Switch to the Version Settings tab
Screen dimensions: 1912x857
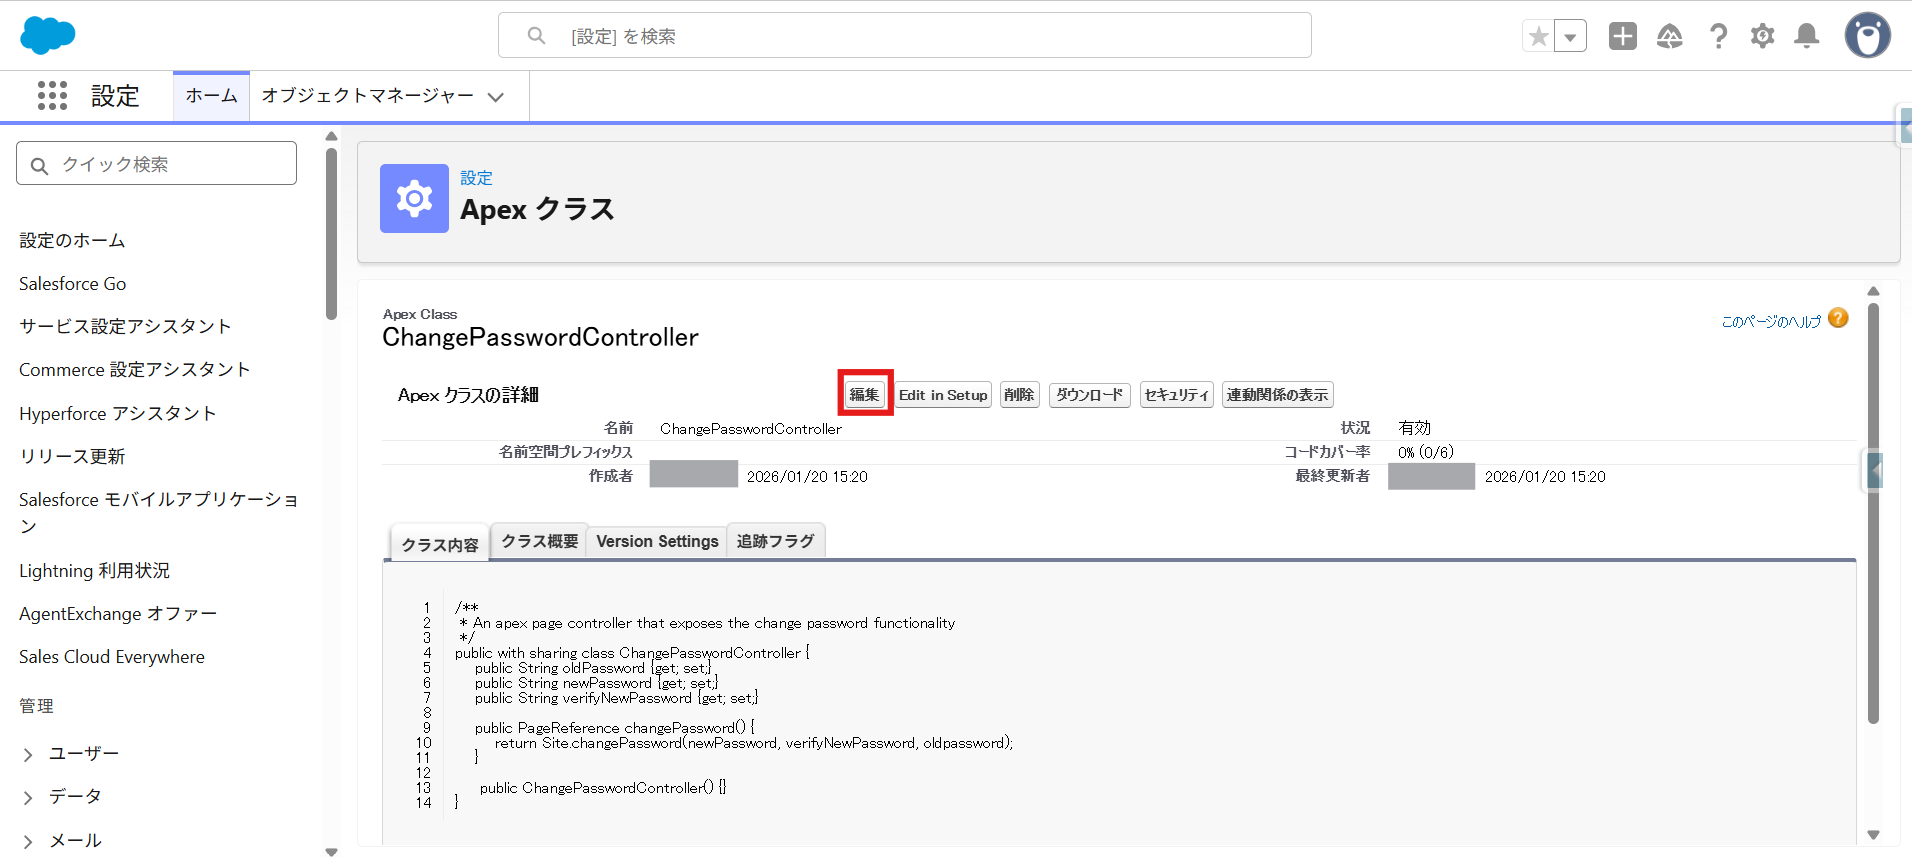[657, 541]
